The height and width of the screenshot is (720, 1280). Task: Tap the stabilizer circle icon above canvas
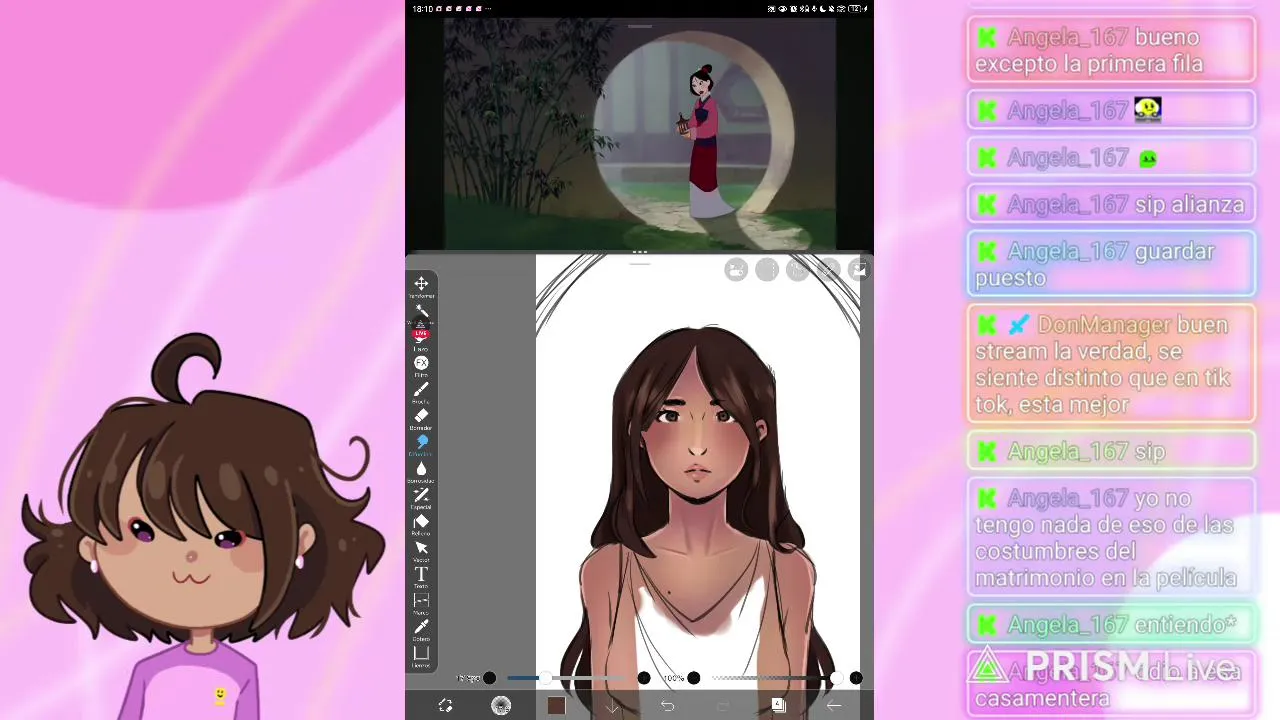(x=767, y=270)
